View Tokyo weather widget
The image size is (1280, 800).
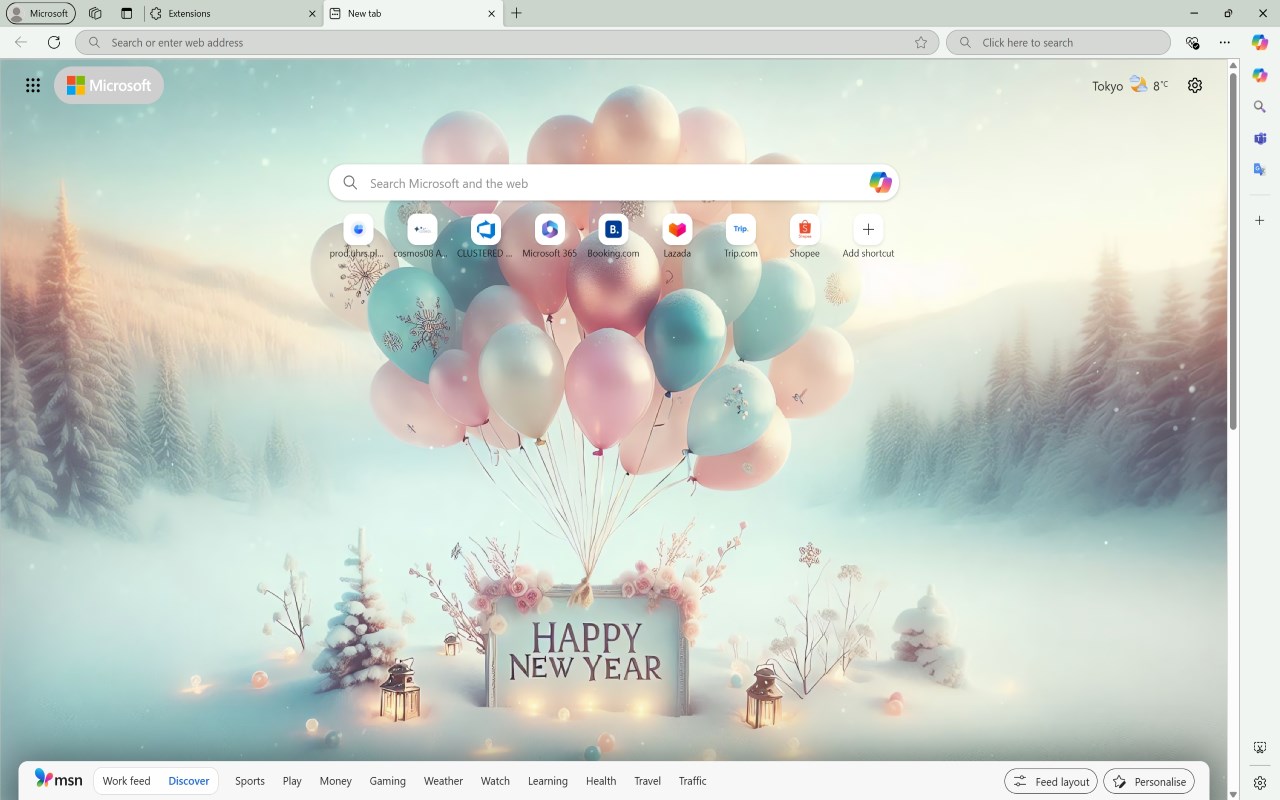[1130, 85]
